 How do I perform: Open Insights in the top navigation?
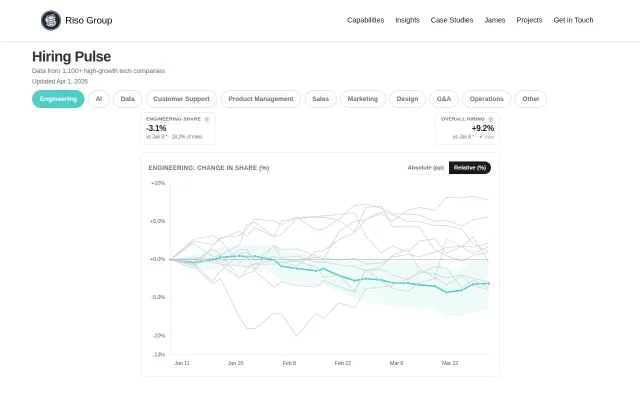[x=407, y=20]
